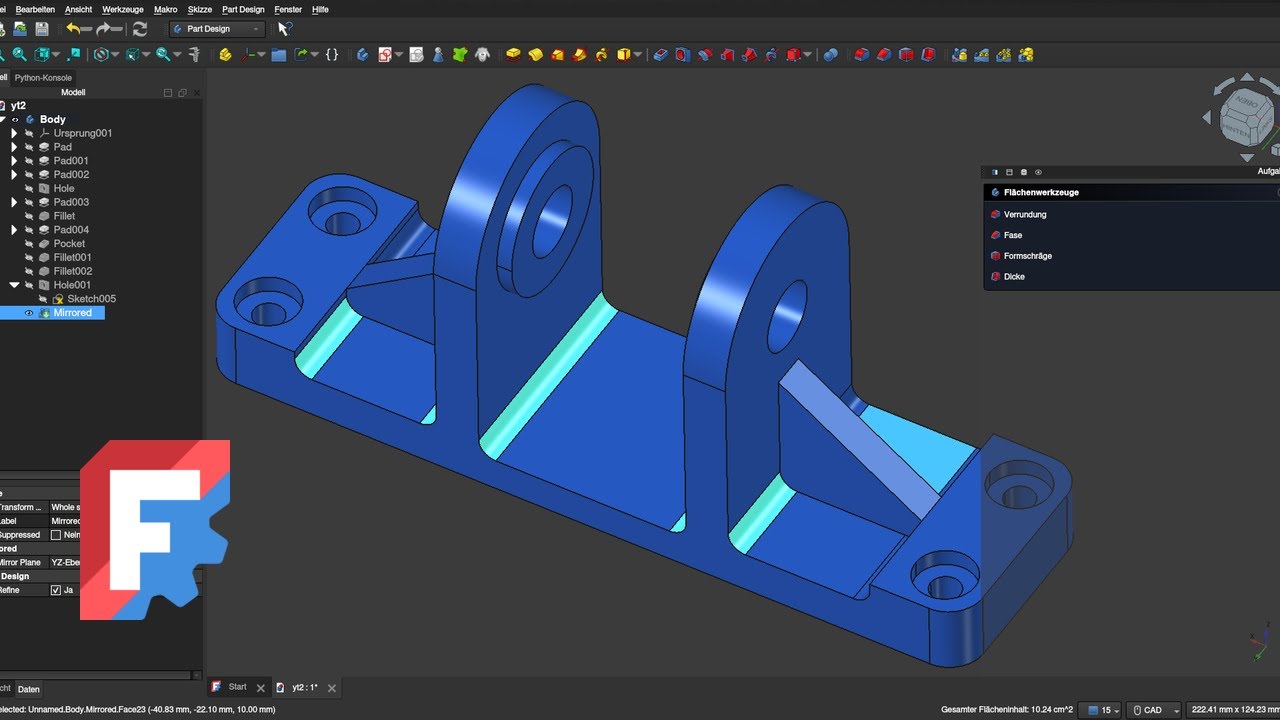Click the Draft toolbar icon

tap(906, 55)
